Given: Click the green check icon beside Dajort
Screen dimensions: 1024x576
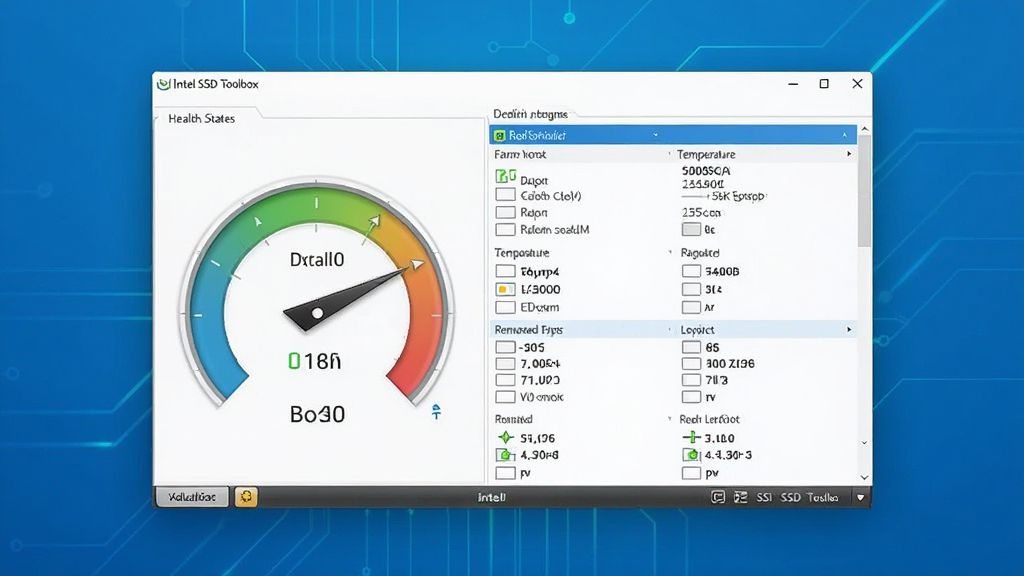Looking at the screenshot, I should pyautogui.click(x=505, y=176).
